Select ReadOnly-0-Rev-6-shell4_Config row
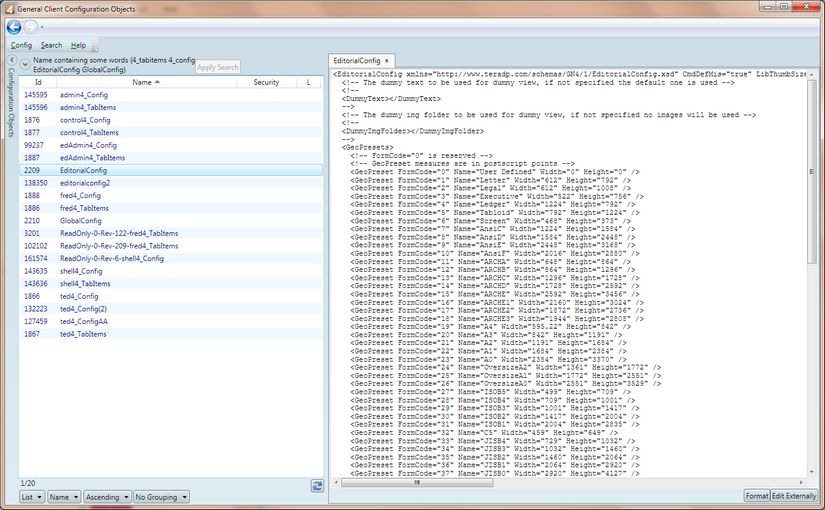This screenshot has height=510, width=825. [x=171, y=258]
